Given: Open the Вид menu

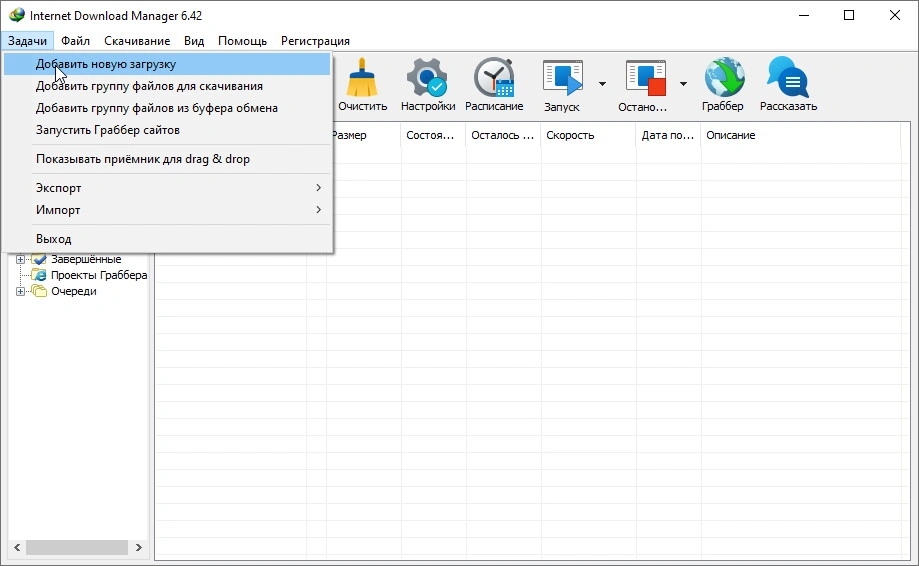Looking at the screenshot, I should (x=193, y=40).
